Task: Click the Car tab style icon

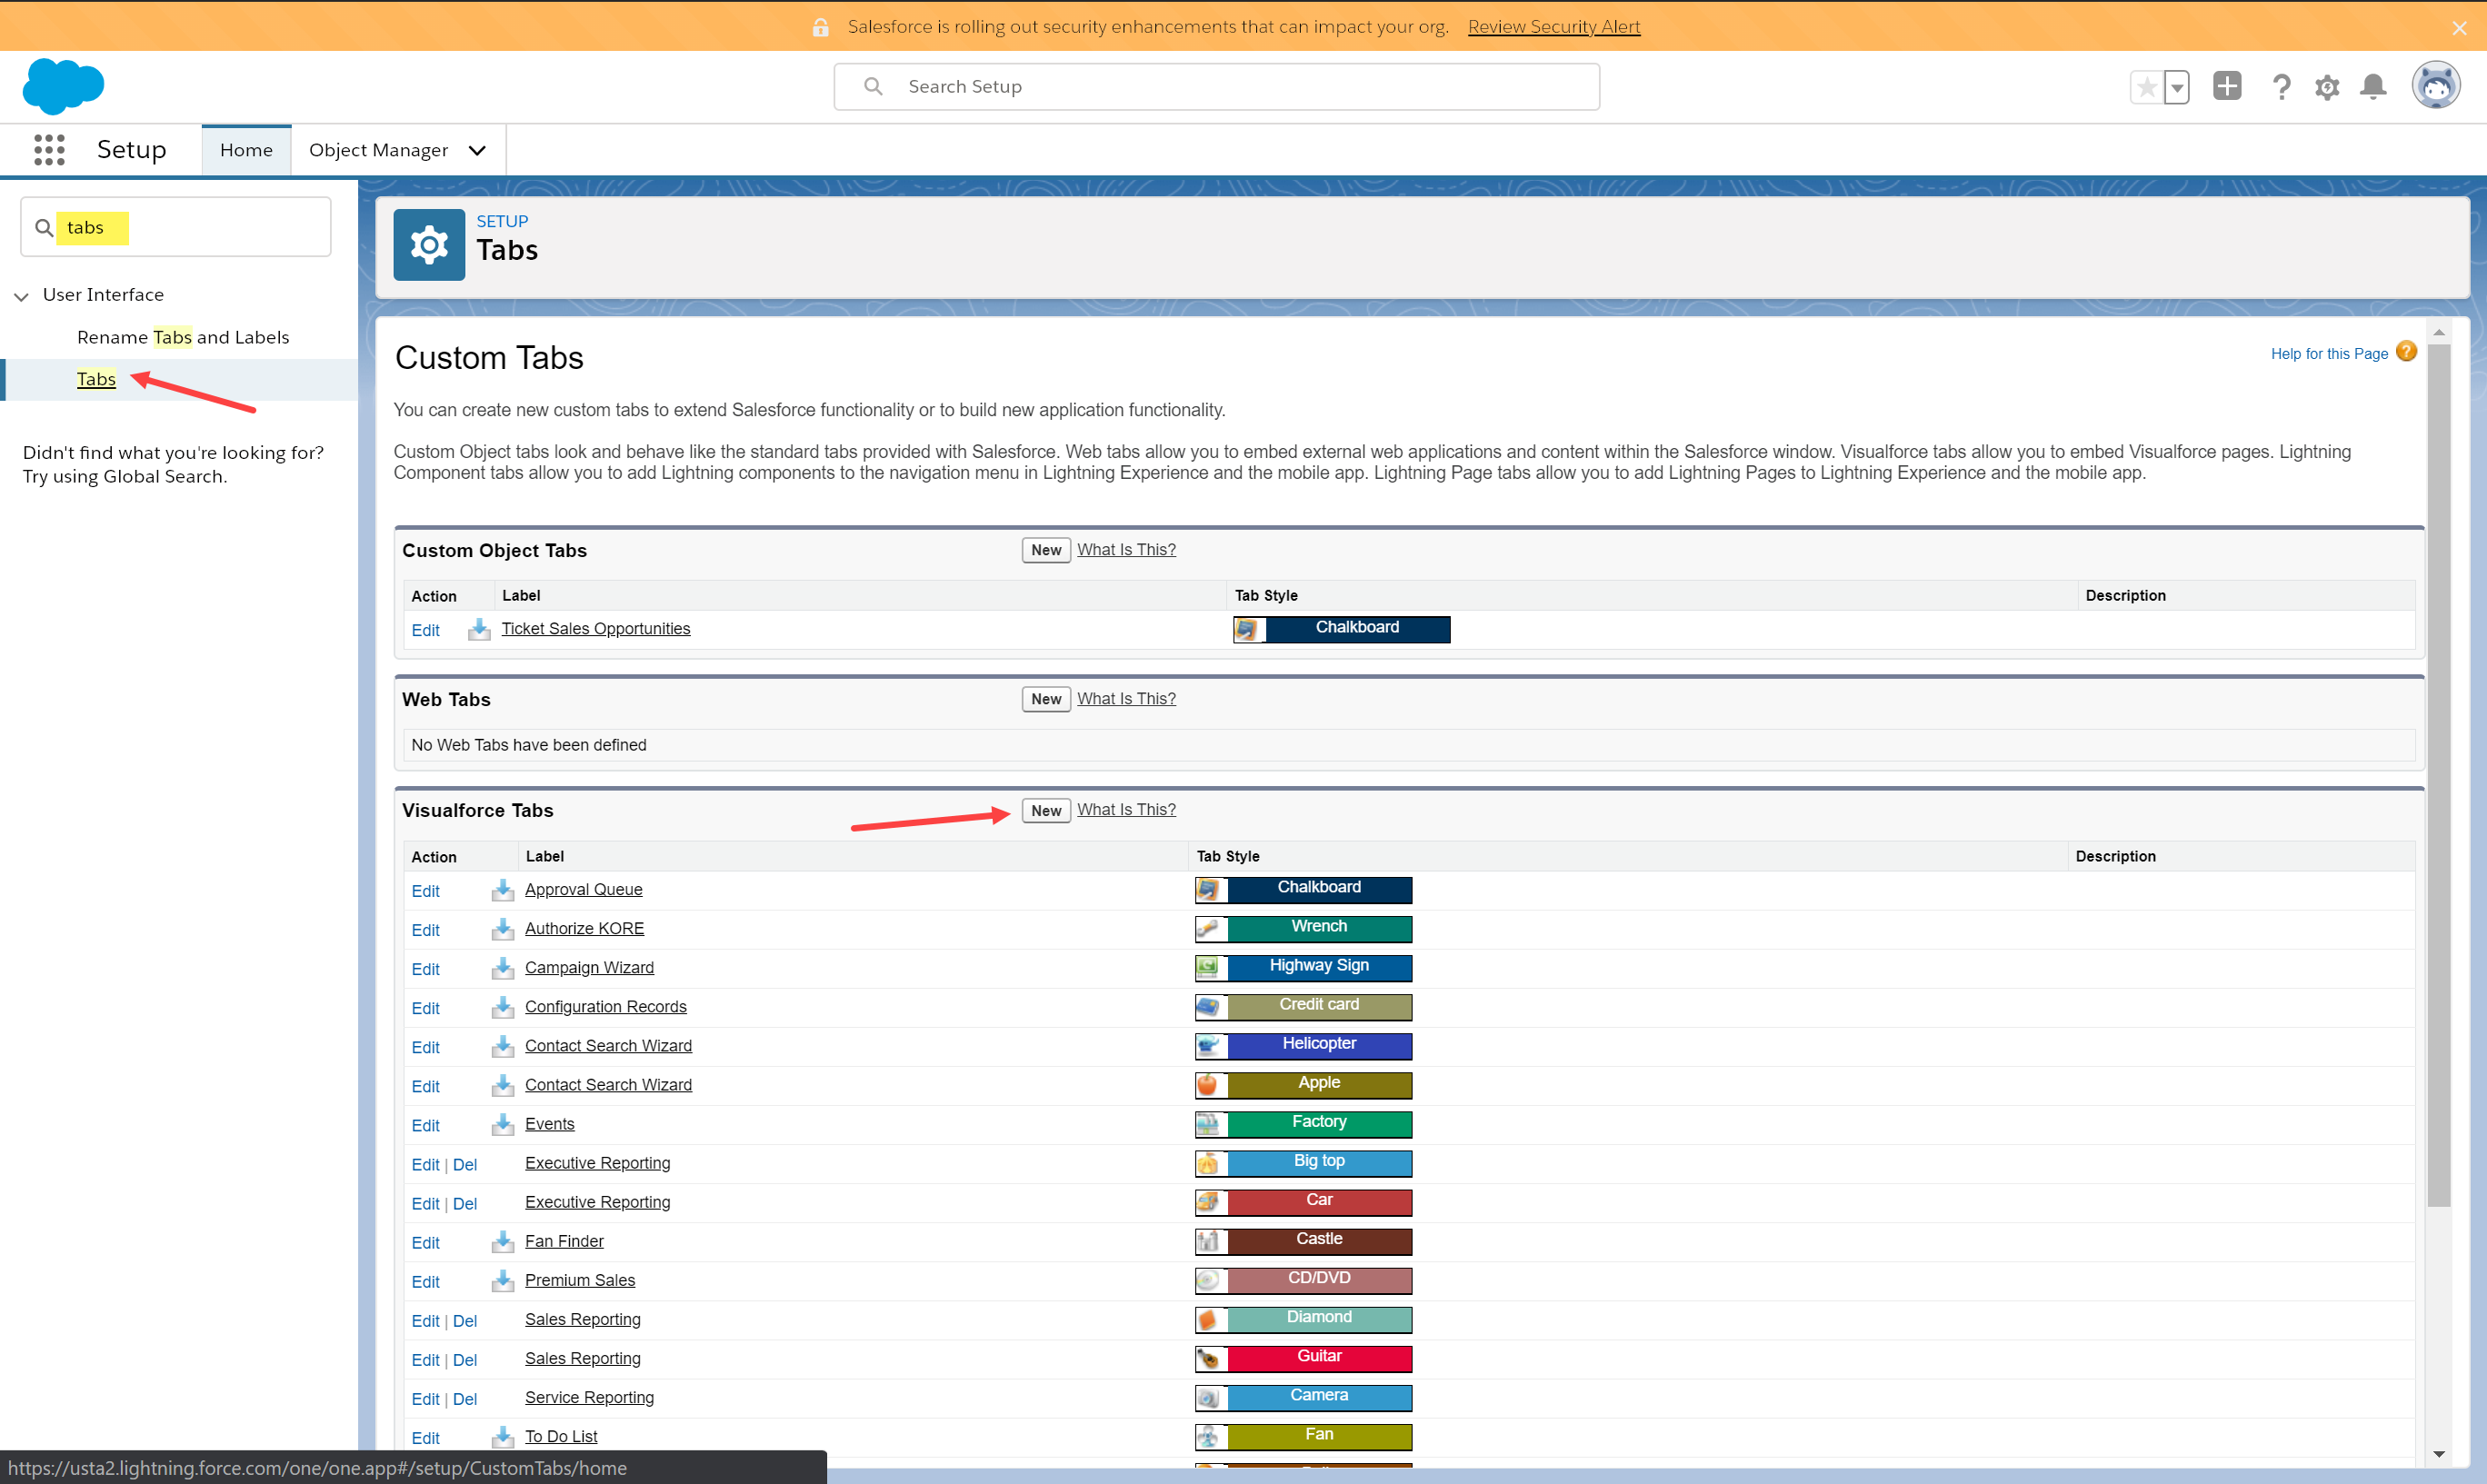Action: point(1208,1202)
